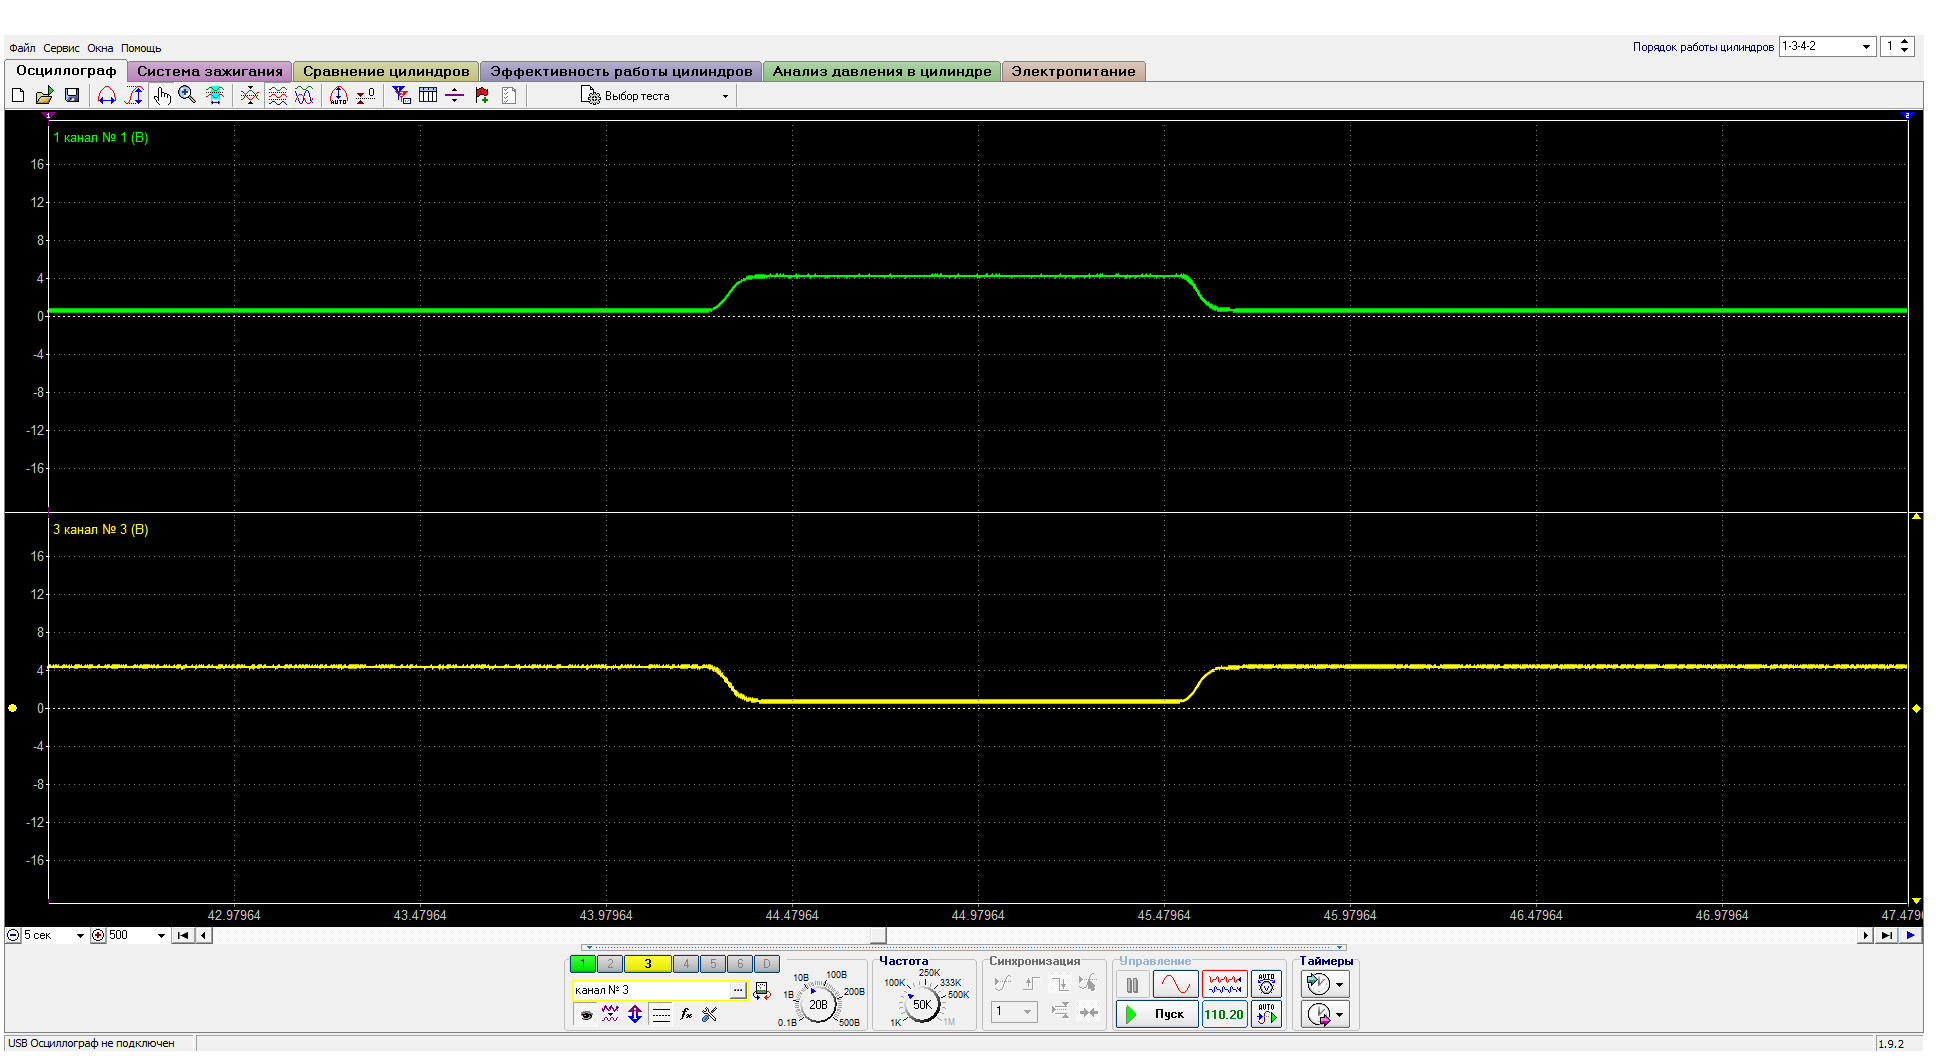
Task: Toggle channel 4 button
Action: point(686,964)
